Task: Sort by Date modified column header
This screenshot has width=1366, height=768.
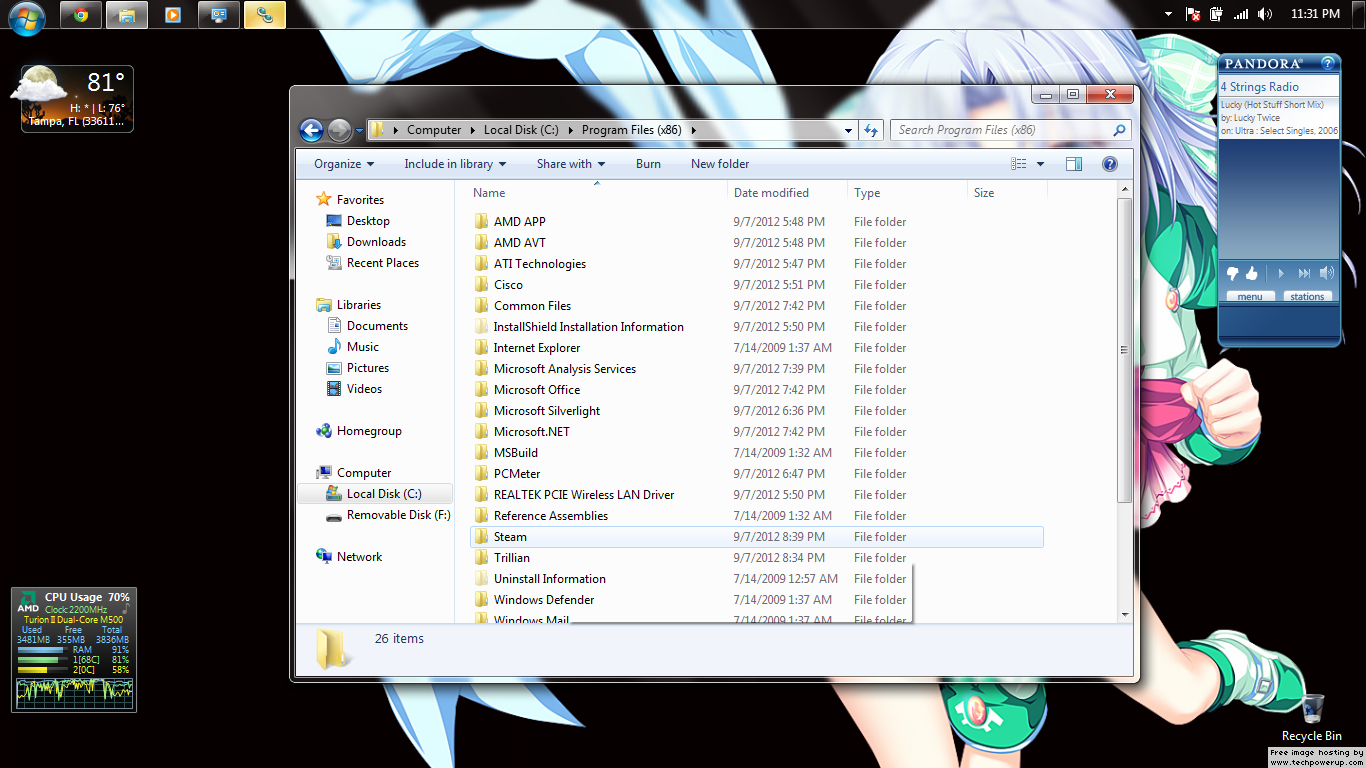Action: click(x=787, y=193)
